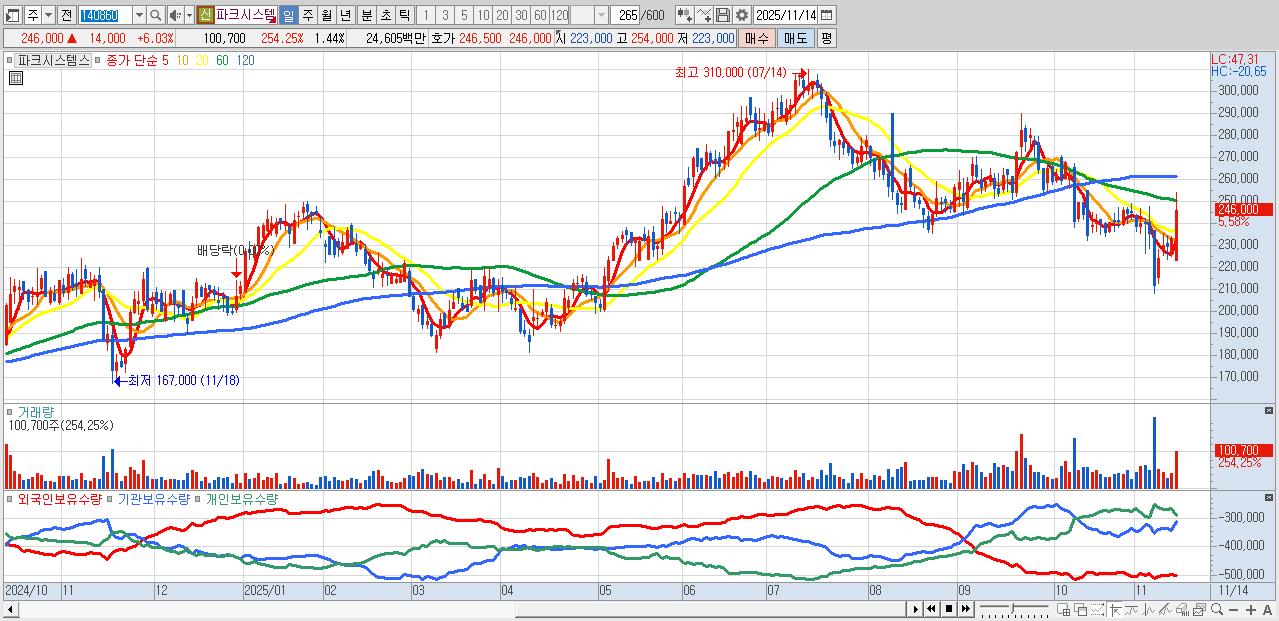
Task: Click the 신 credit badge icon
Action: 205,15
